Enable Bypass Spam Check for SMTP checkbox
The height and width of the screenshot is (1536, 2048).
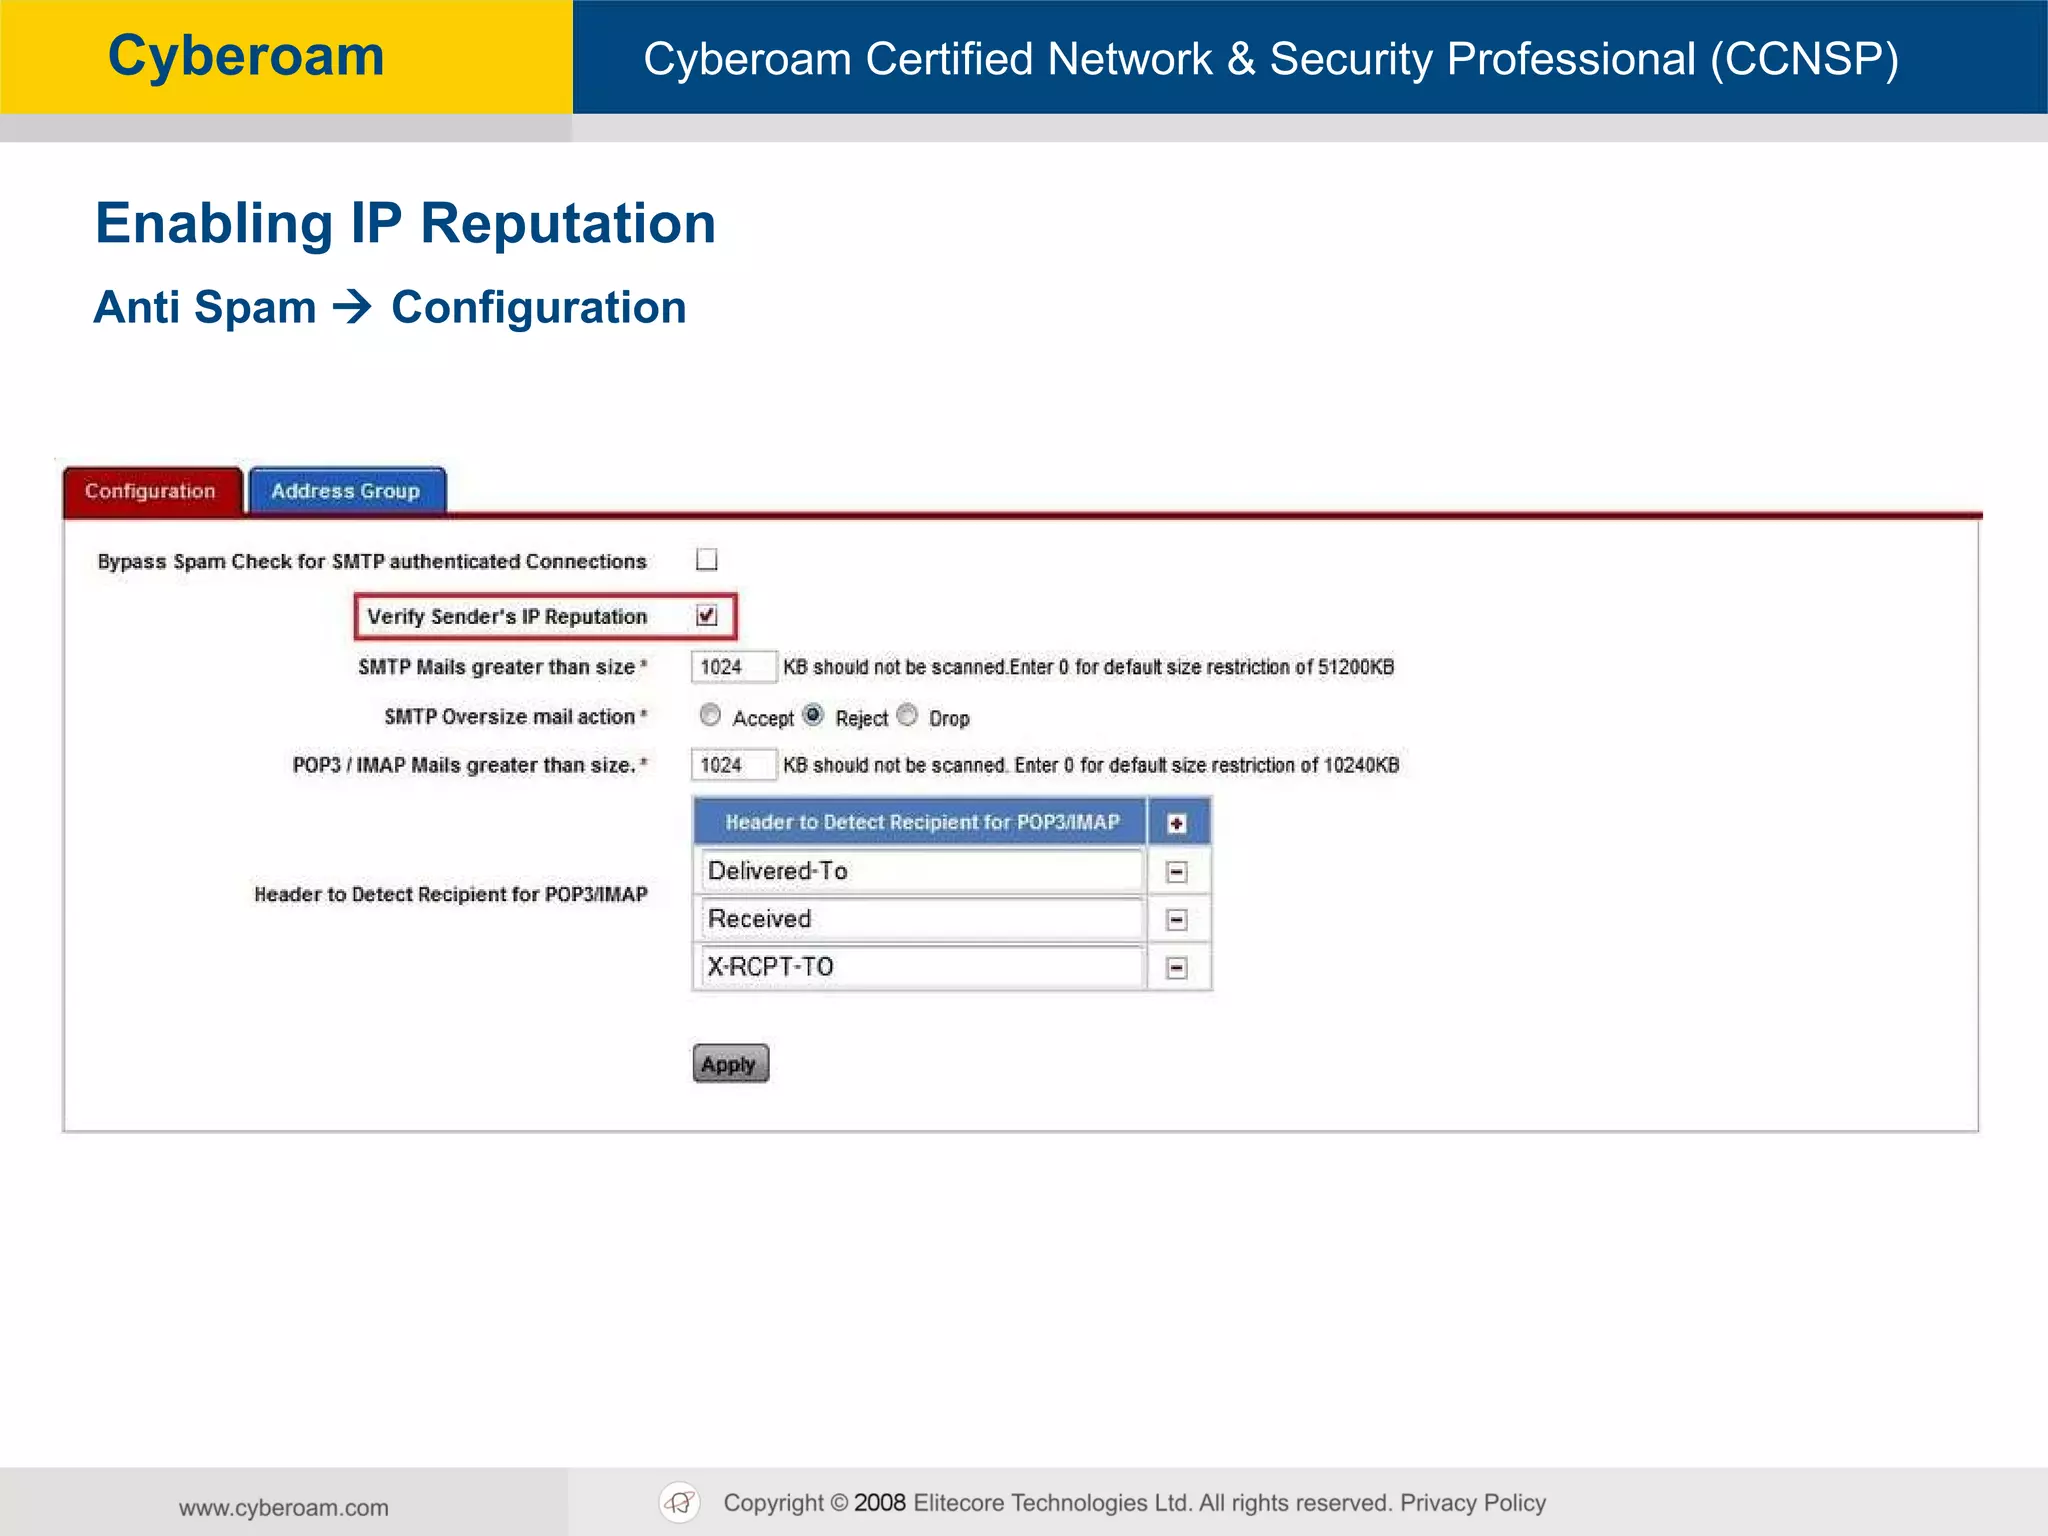coord(707,559)
